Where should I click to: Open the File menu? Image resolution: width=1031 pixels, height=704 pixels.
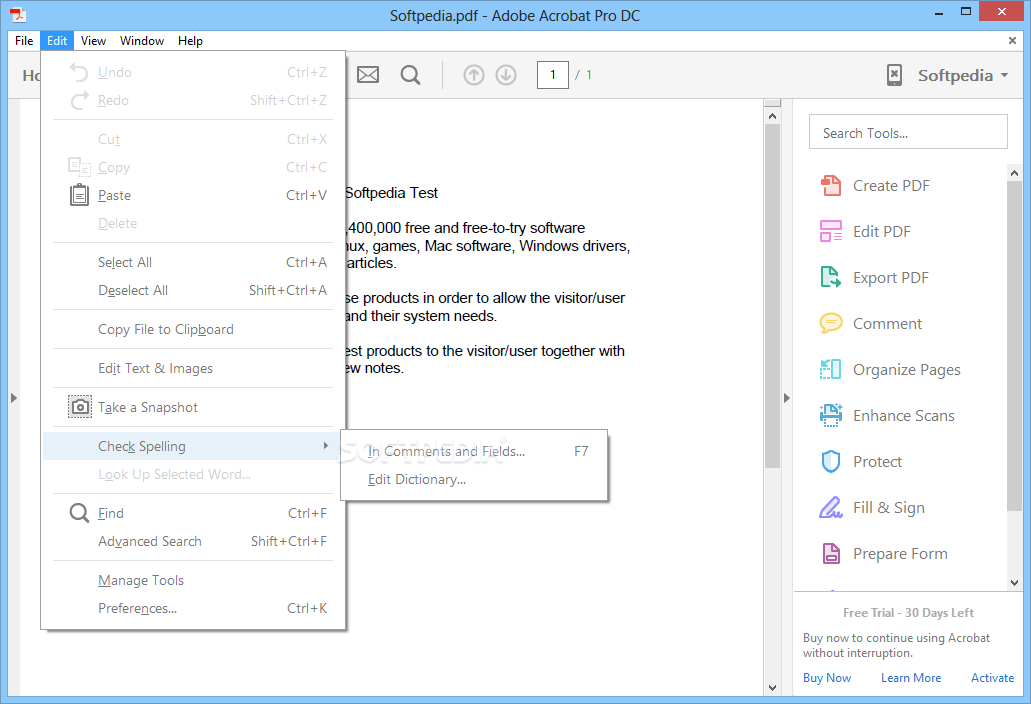(x=24, y=41)
